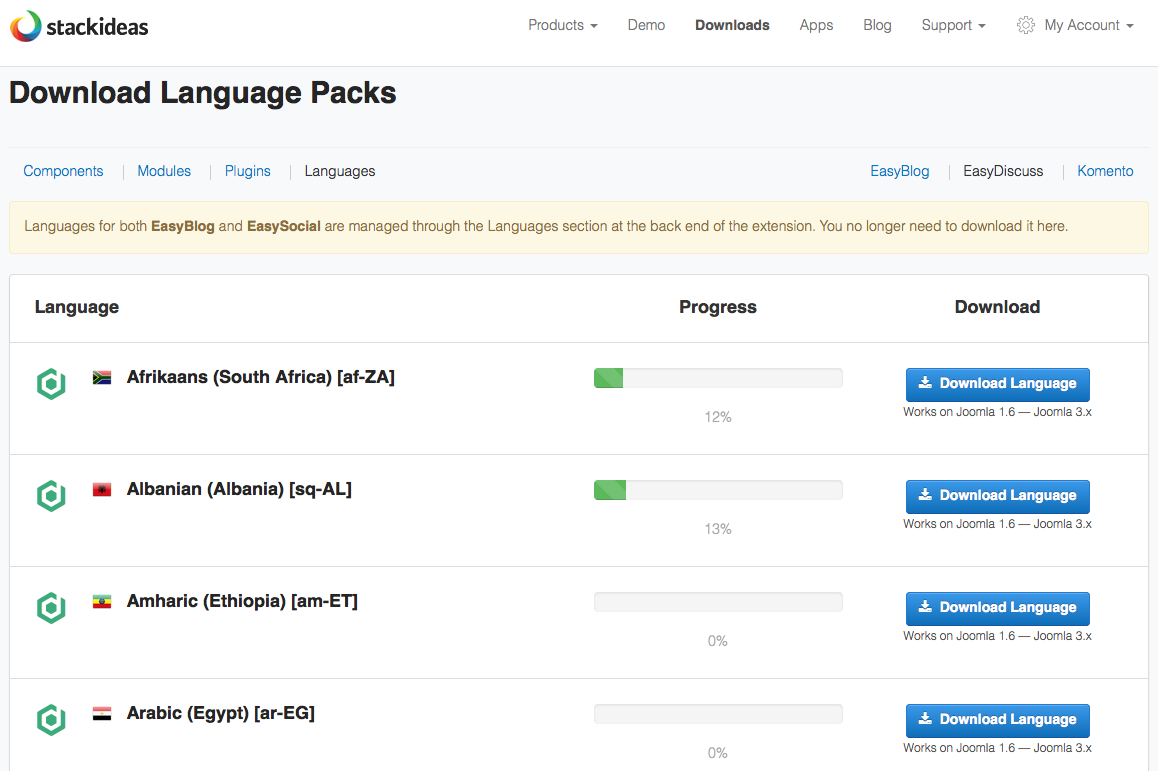This screenshot has width=1158, height=771.
Task: Click the StackIdeas logo
Action: pyautogui.click(x=79, y=26)
